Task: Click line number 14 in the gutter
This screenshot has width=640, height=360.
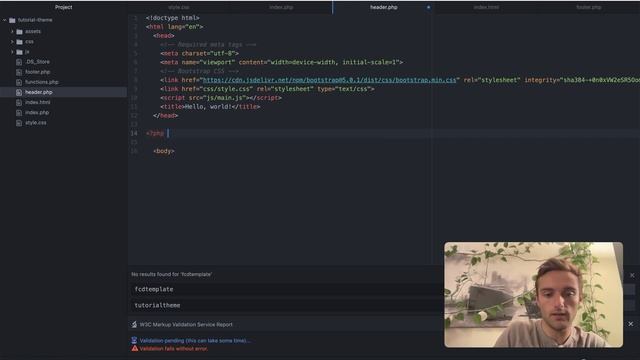Action: coord(134,133)
